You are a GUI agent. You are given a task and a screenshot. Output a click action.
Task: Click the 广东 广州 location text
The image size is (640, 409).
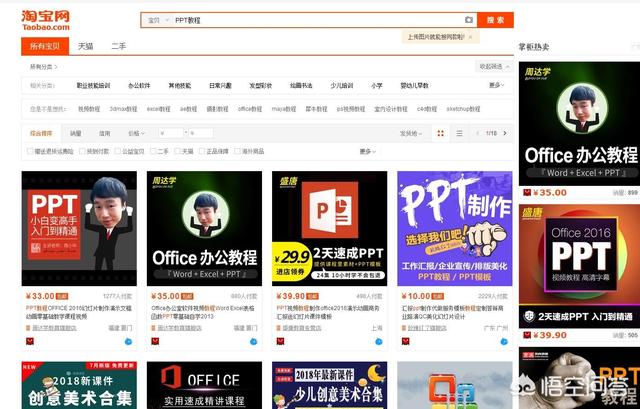pos(496,328)
